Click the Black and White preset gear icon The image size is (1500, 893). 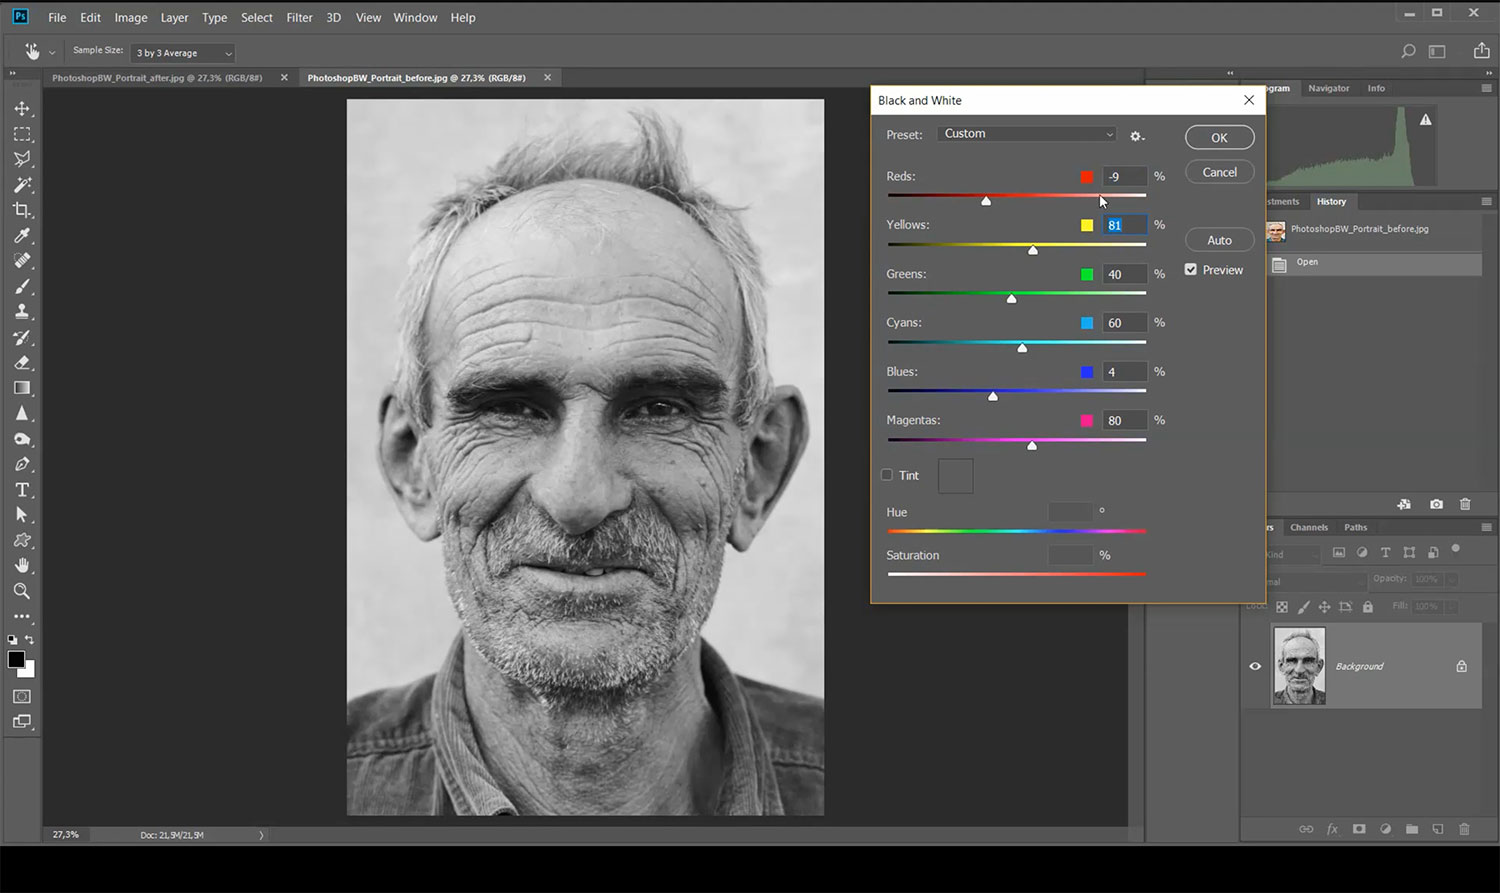pos(1136,136)
